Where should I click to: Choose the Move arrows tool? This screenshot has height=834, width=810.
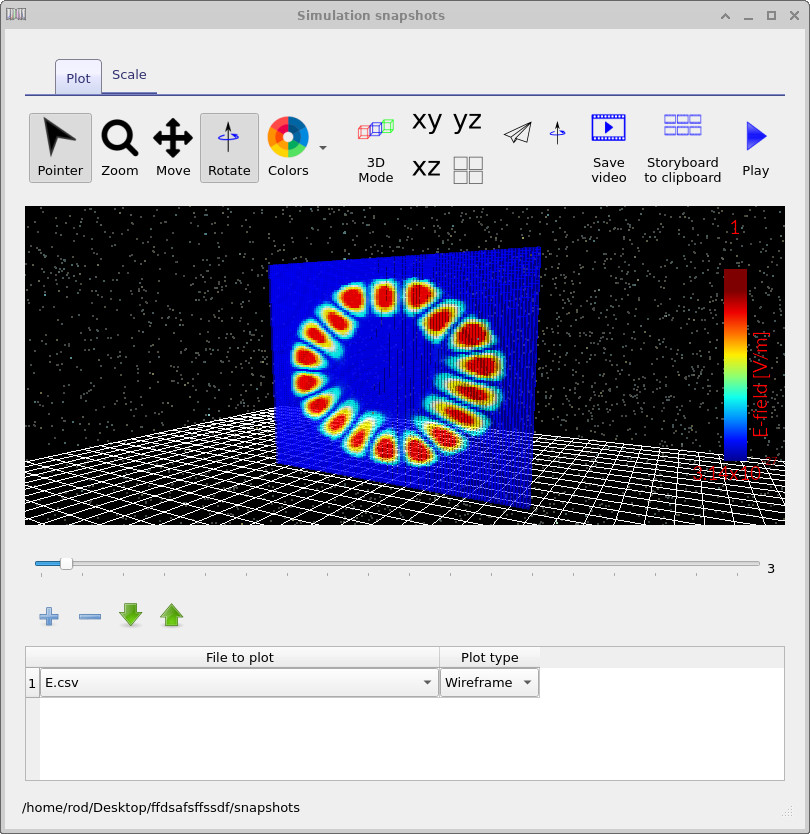[173, 147]
